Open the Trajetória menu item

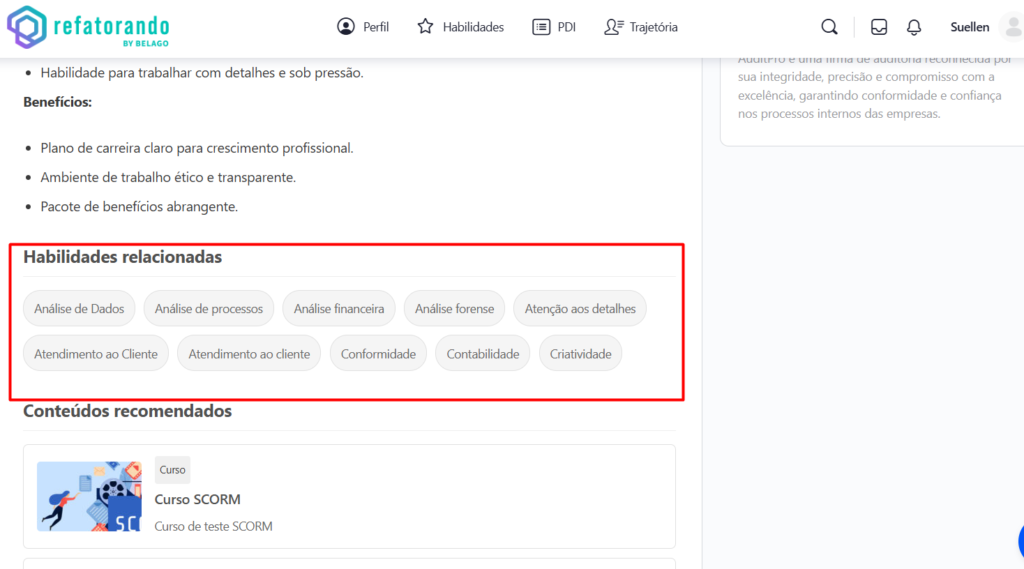pyautogui.click(x=653, y=27)
